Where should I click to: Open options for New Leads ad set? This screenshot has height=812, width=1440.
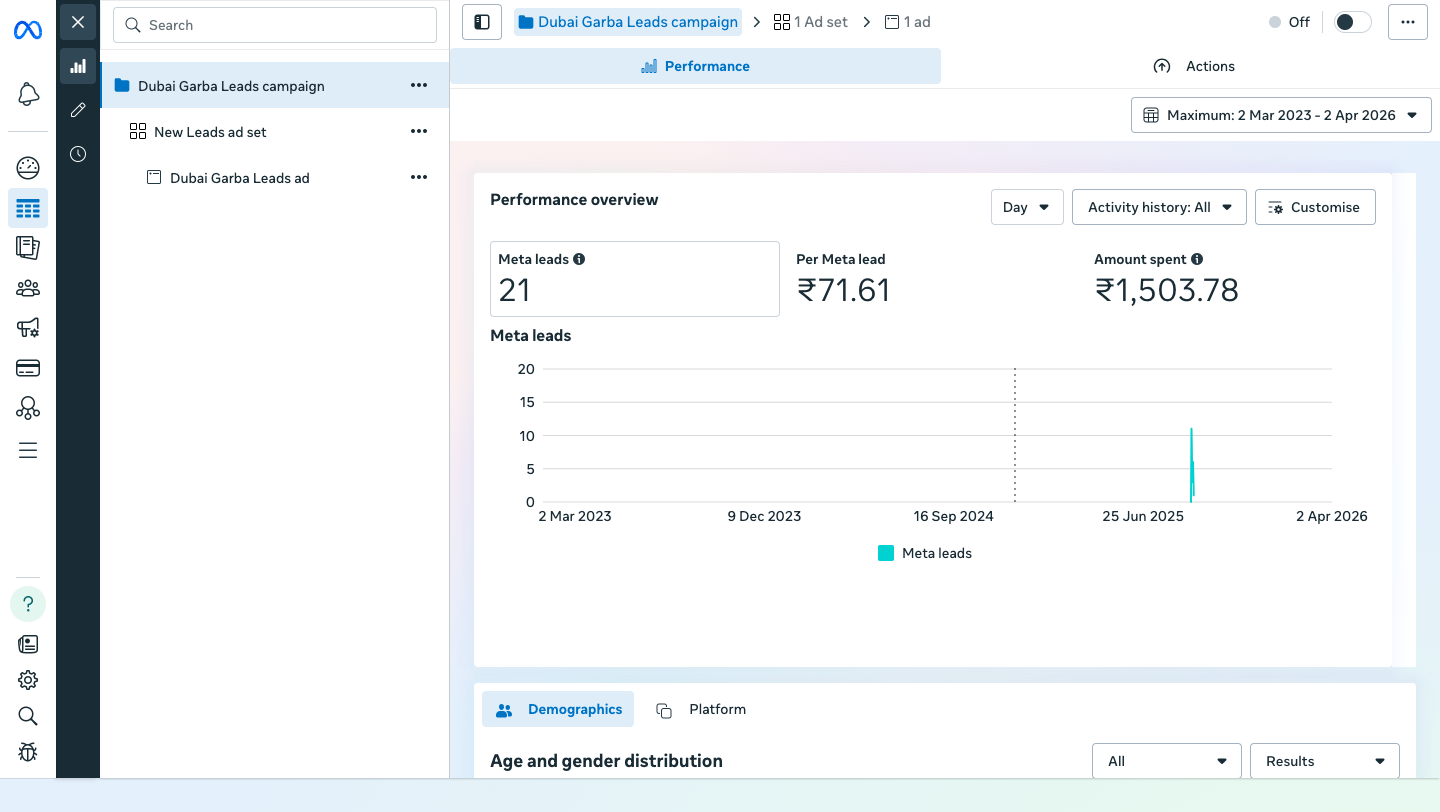click(x=419, y=131)
